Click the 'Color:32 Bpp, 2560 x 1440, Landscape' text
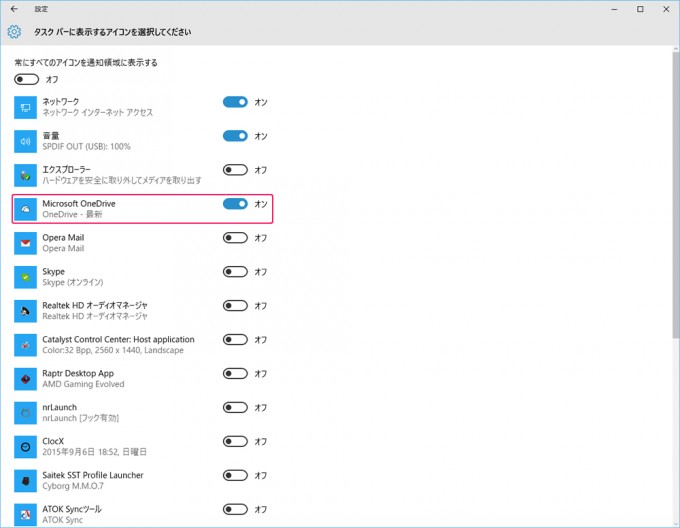 click(113, 350)
